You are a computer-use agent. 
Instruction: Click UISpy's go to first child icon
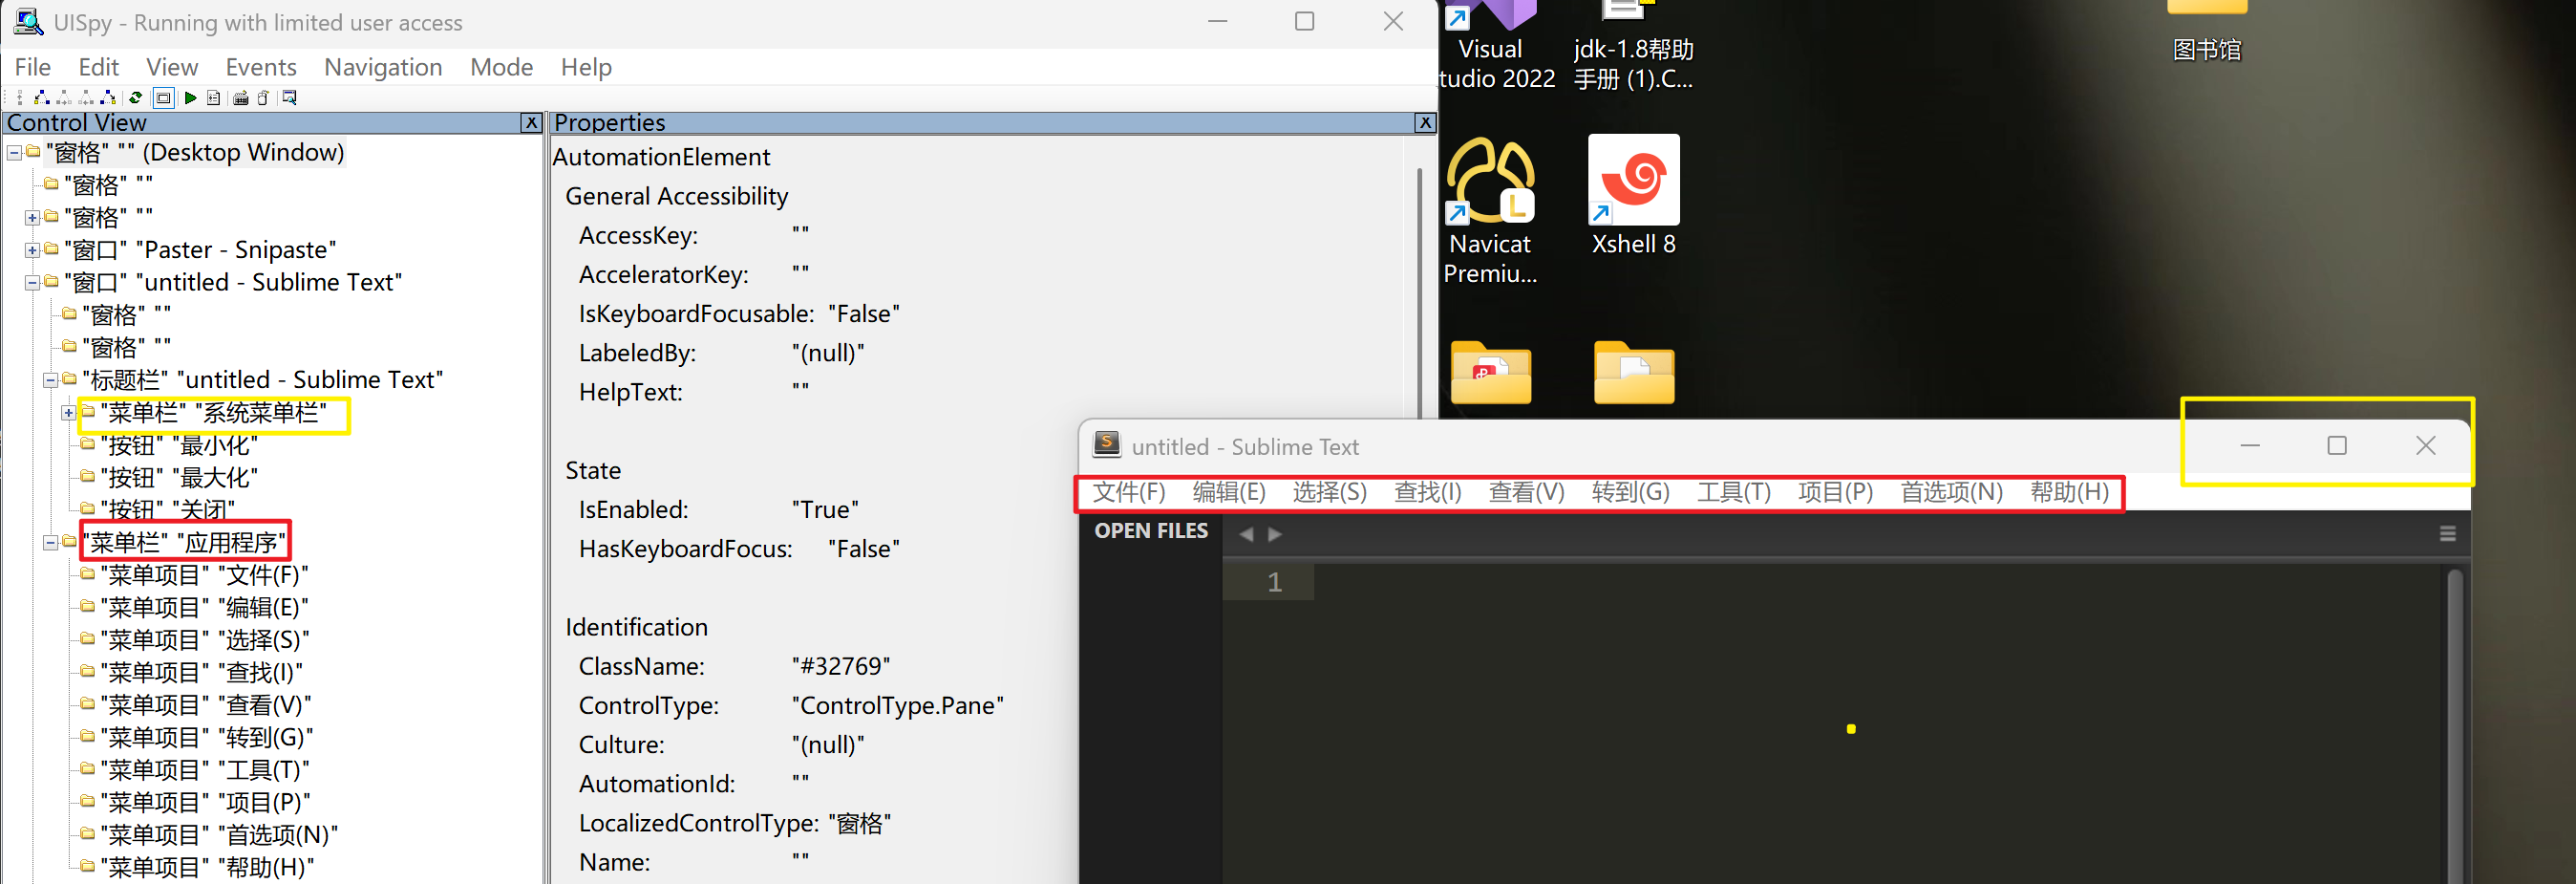(42, 98)
